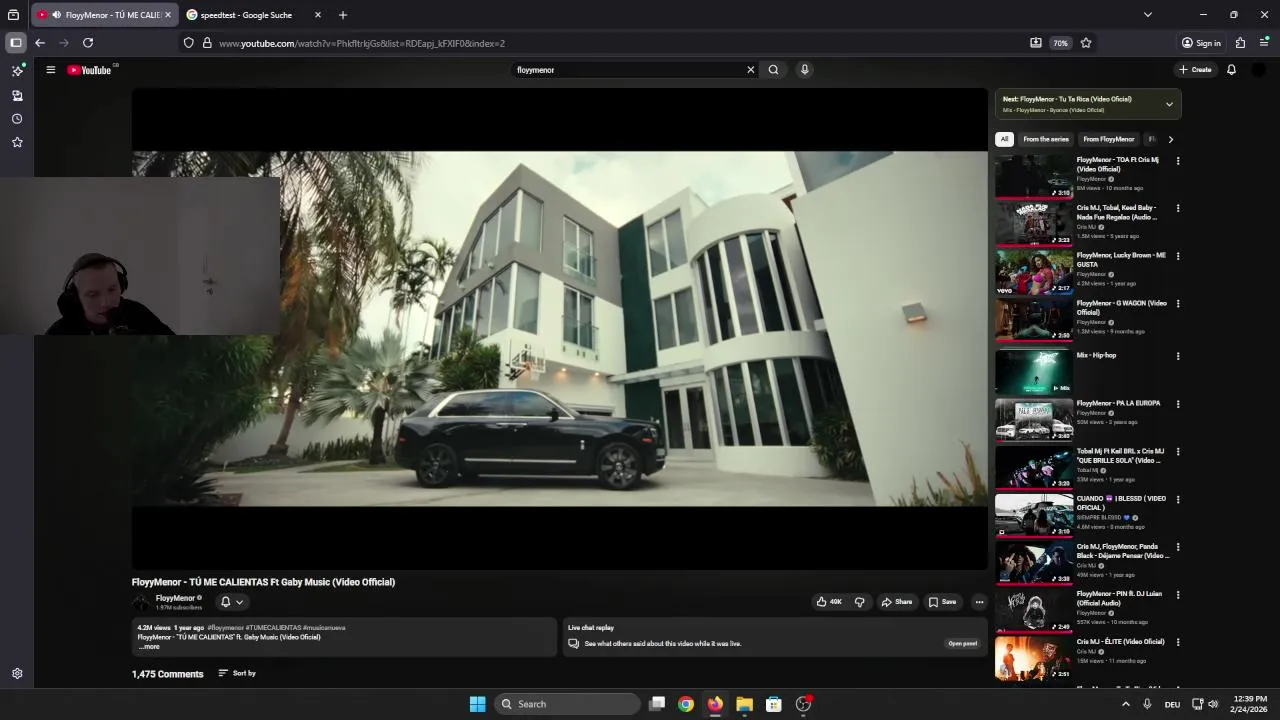Expand description with ...more

click(149, 647)
